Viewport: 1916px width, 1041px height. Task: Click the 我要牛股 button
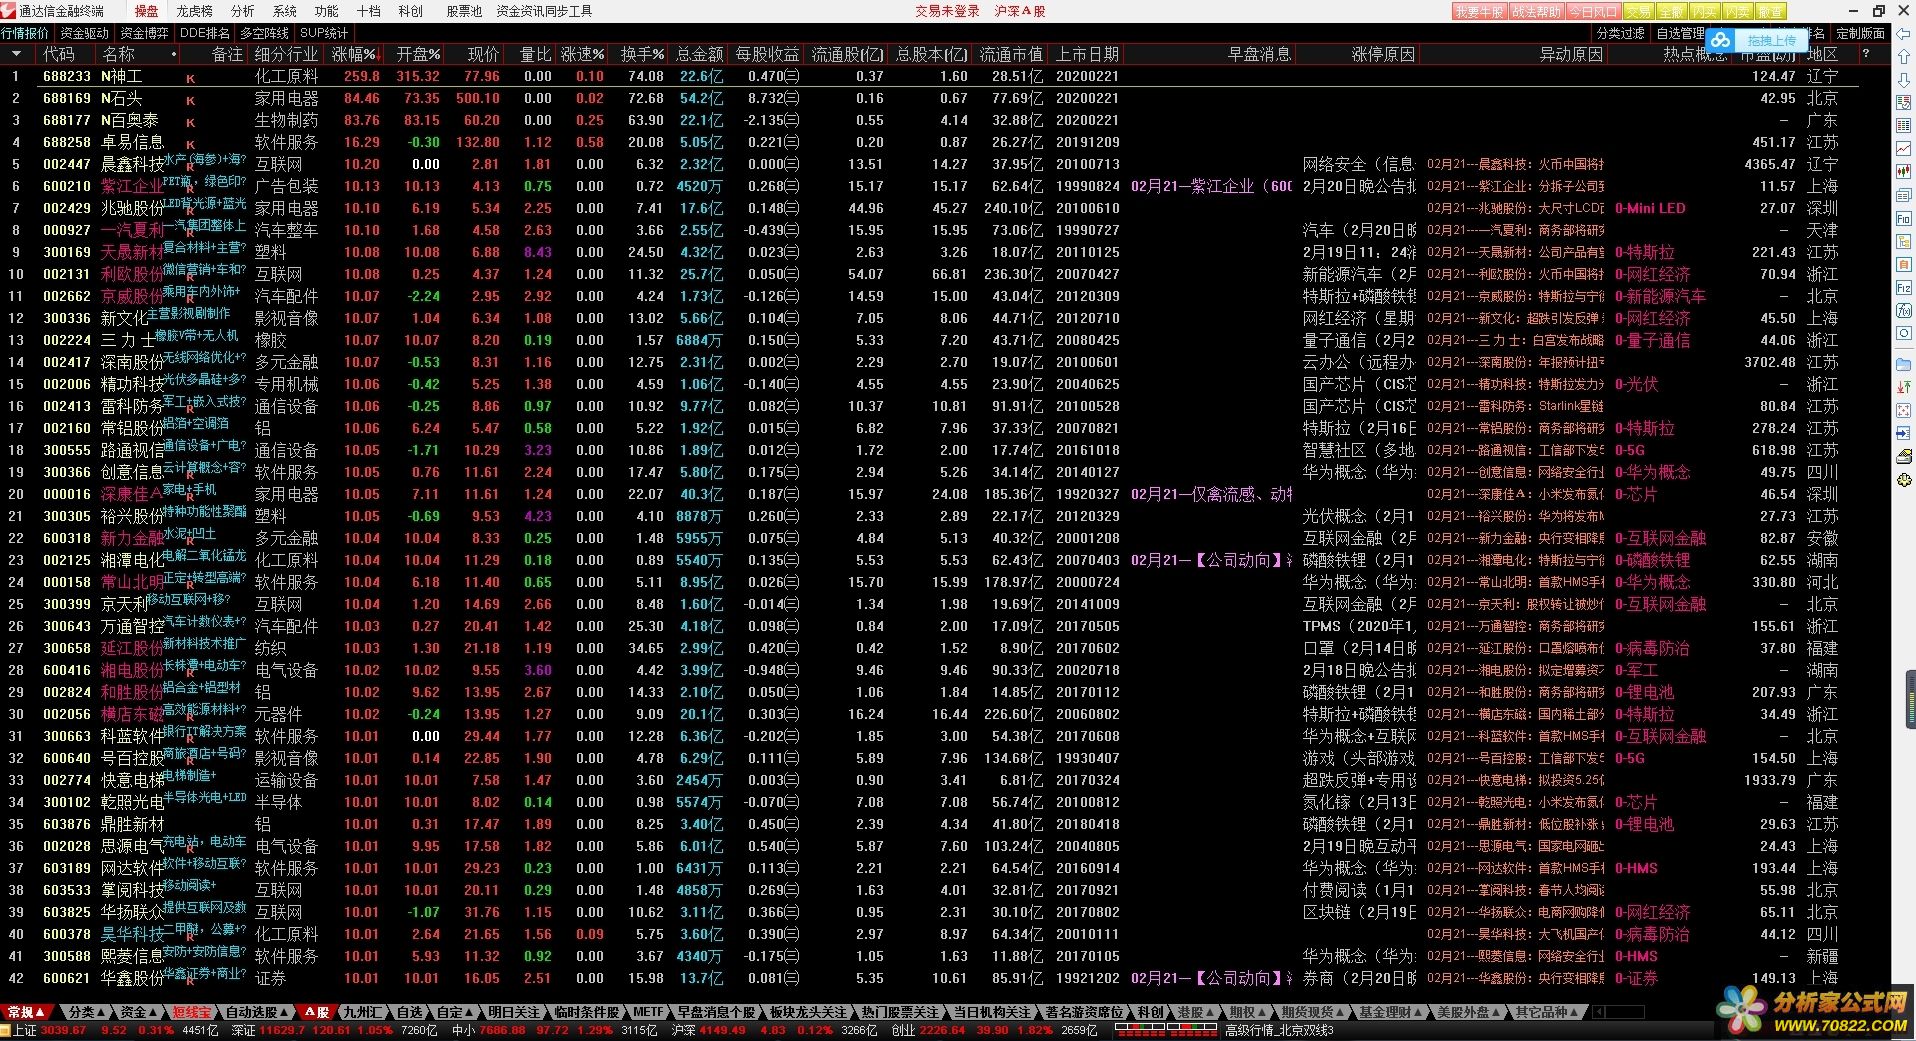coord(1479,12)
